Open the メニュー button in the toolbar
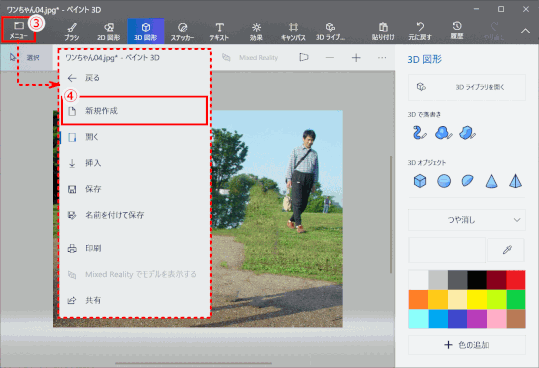The width and height of the screenshot is (539, 368). click(x=19, y=30)
